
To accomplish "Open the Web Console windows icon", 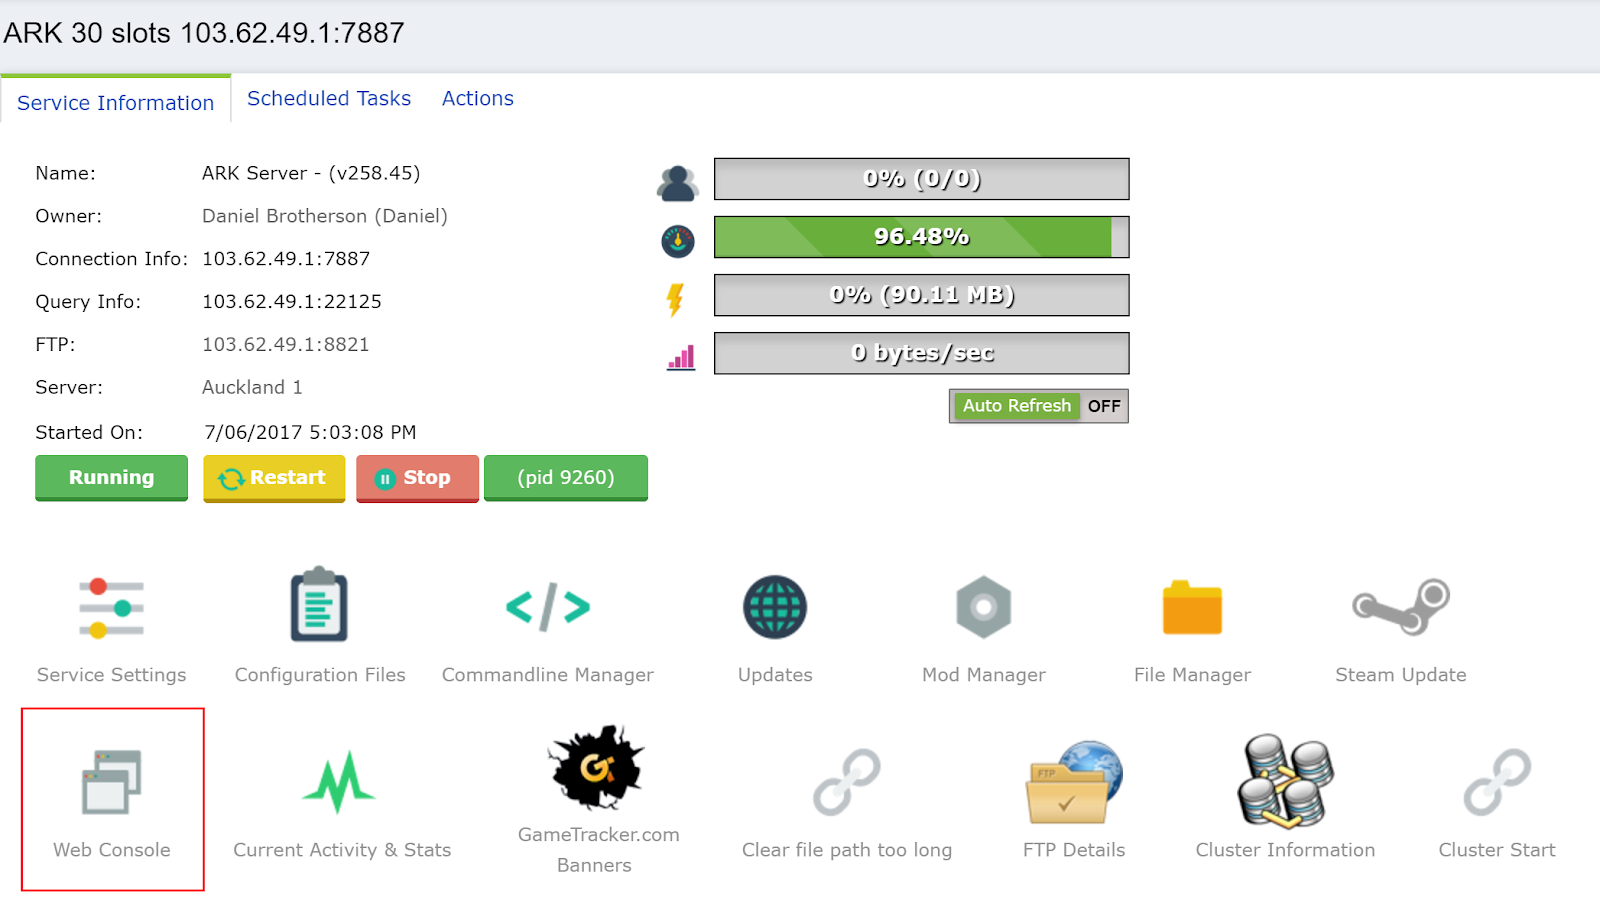I will (111, 782).
